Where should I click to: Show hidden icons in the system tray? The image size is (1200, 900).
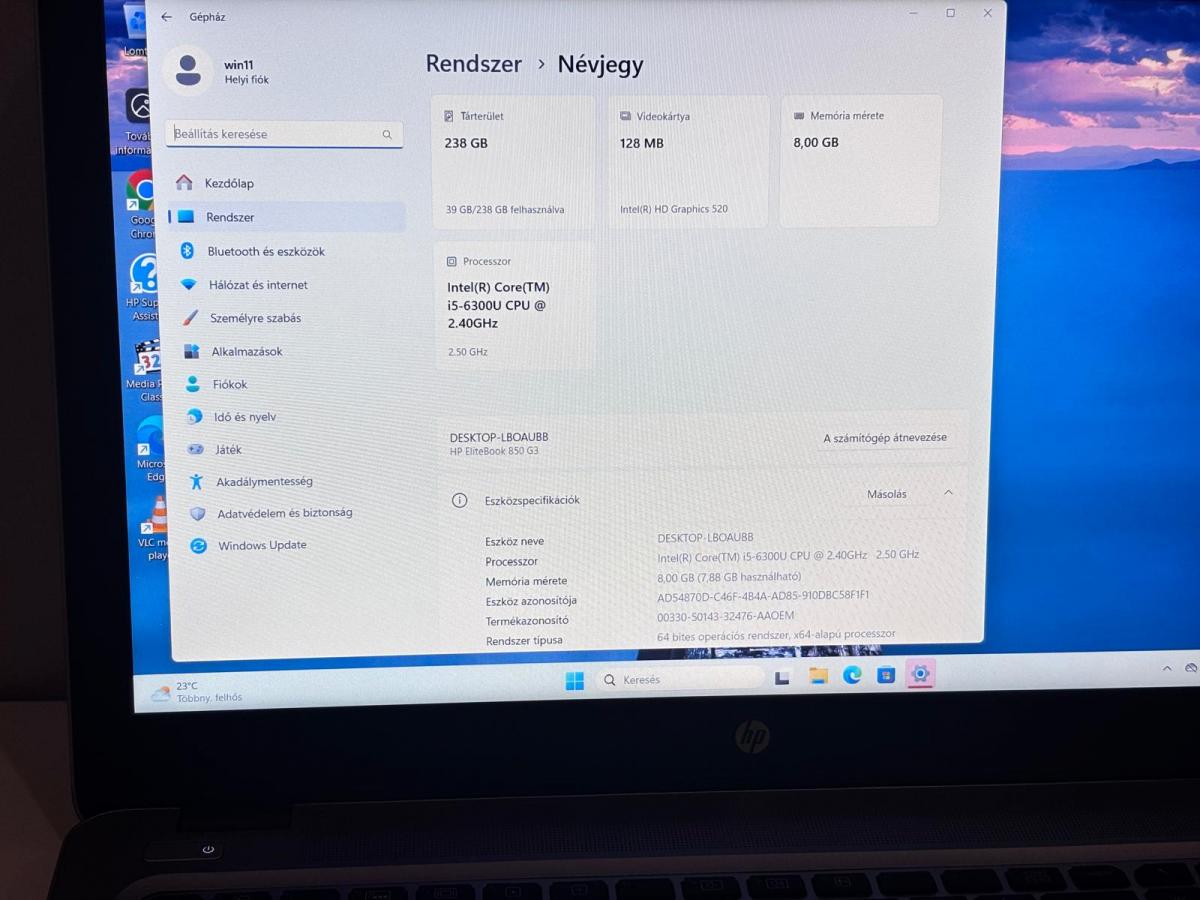coord(1166,668)
